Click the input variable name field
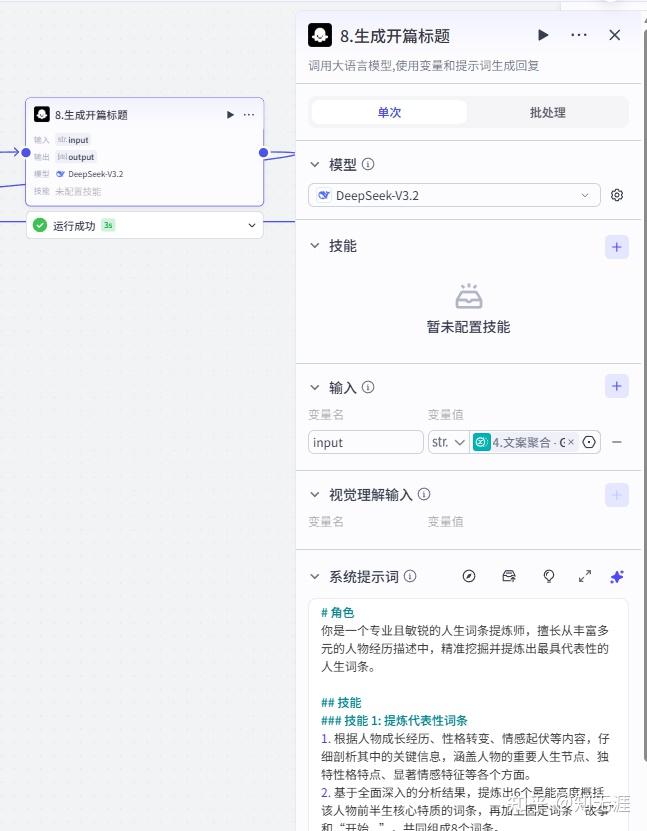 tap(366, 442)
